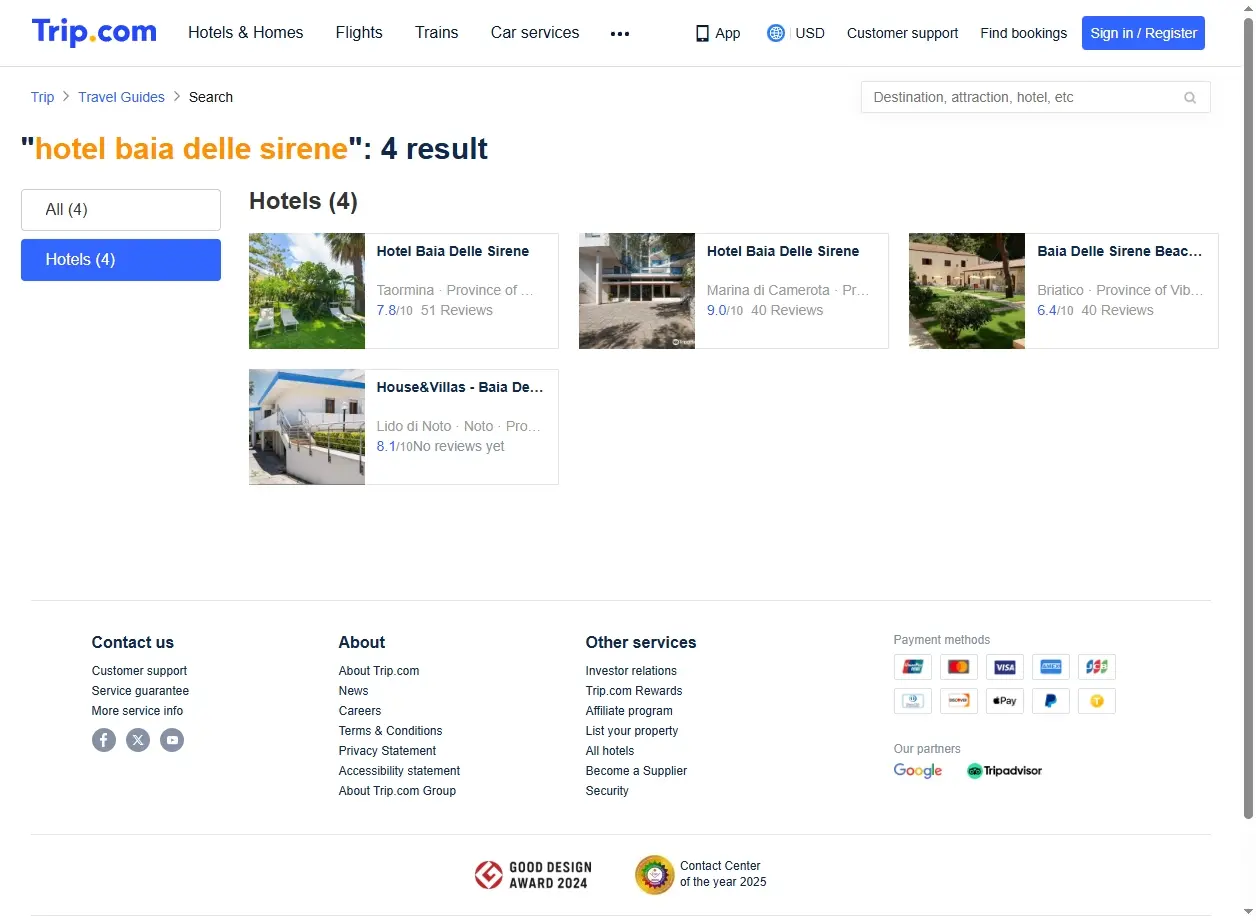This screenshot has height=921, width=1256.
Task: Click the Good Design Award 2024 badge
Action: pos(533,875)
